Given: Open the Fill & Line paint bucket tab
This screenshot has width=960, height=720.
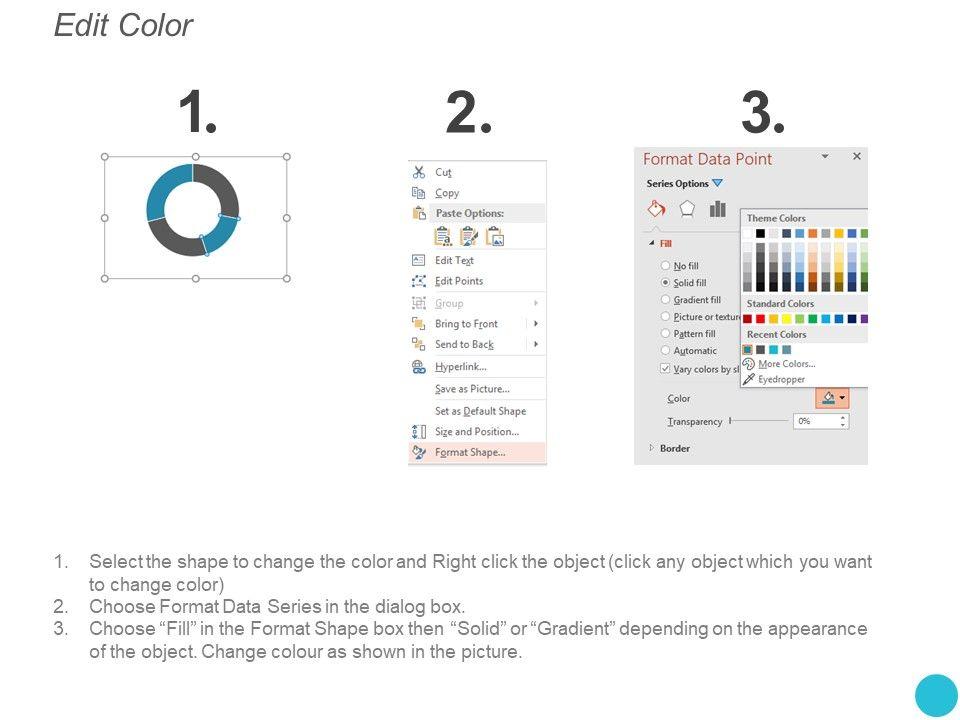Looking at the screenshot, I should click(656, 209).
